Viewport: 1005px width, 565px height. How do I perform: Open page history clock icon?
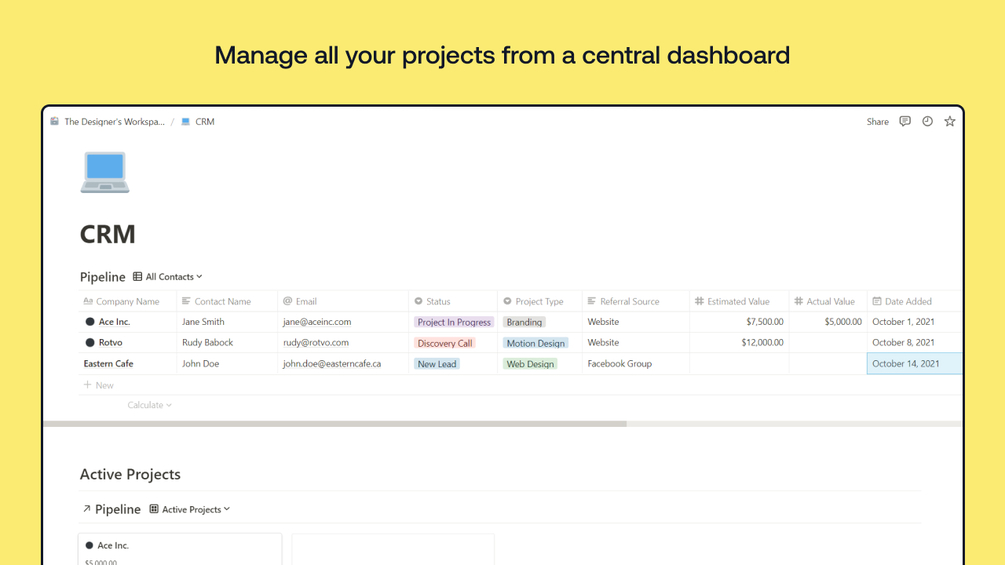pyautogui.click(x=927, y=121)
